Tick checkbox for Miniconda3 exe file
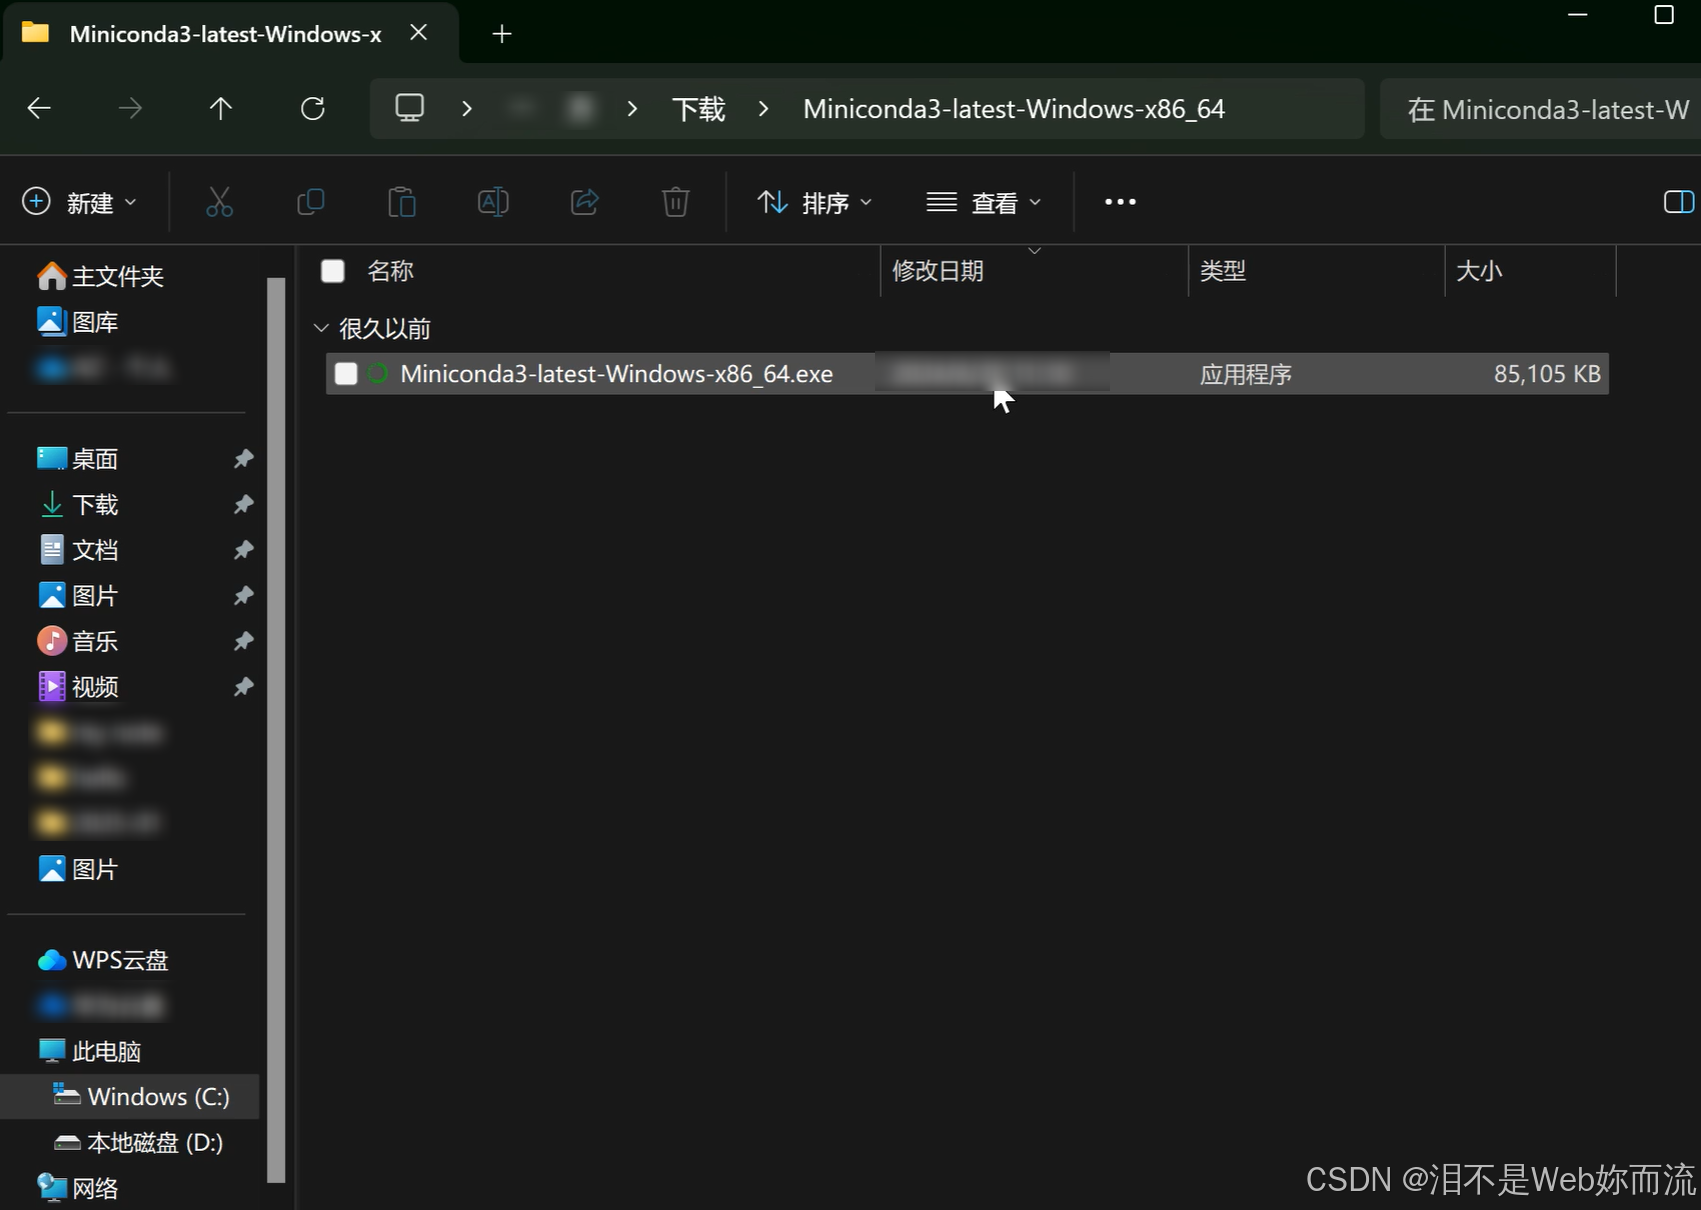The image size is (1701, 1210). [x=346, y=374]
